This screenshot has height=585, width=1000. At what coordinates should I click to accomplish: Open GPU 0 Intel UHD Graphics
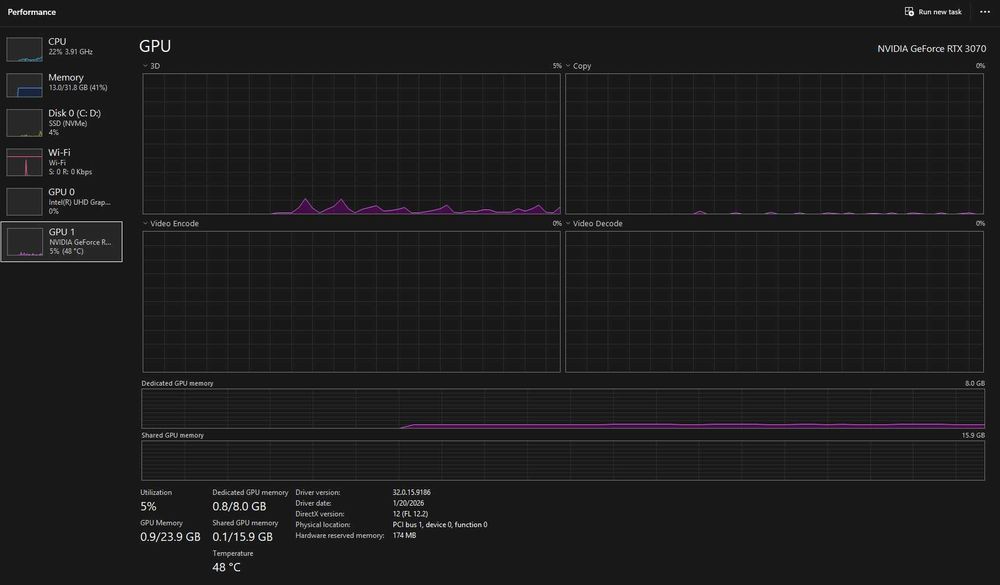point(61,201)
